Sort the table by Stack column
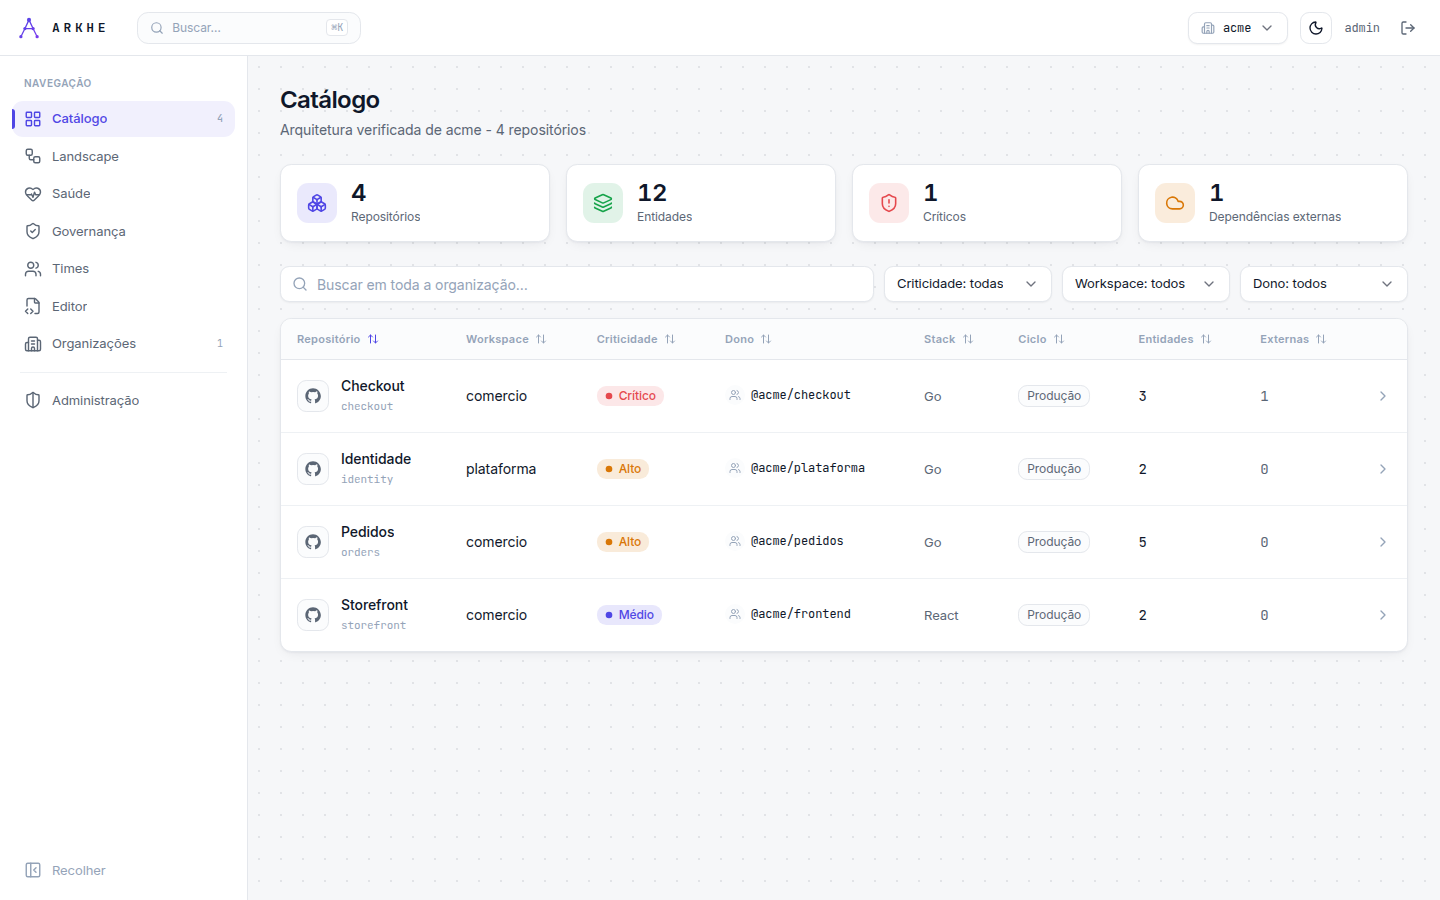This screenshot has height=900, width=1440. pos(948,339)
